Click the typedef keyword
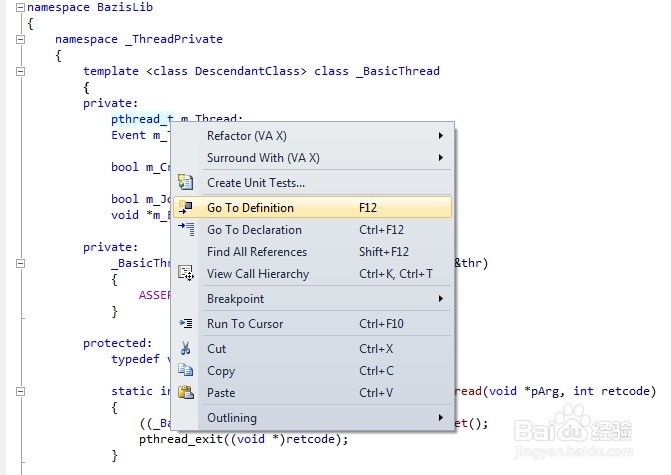671x475 pixels. coord(135,359)
